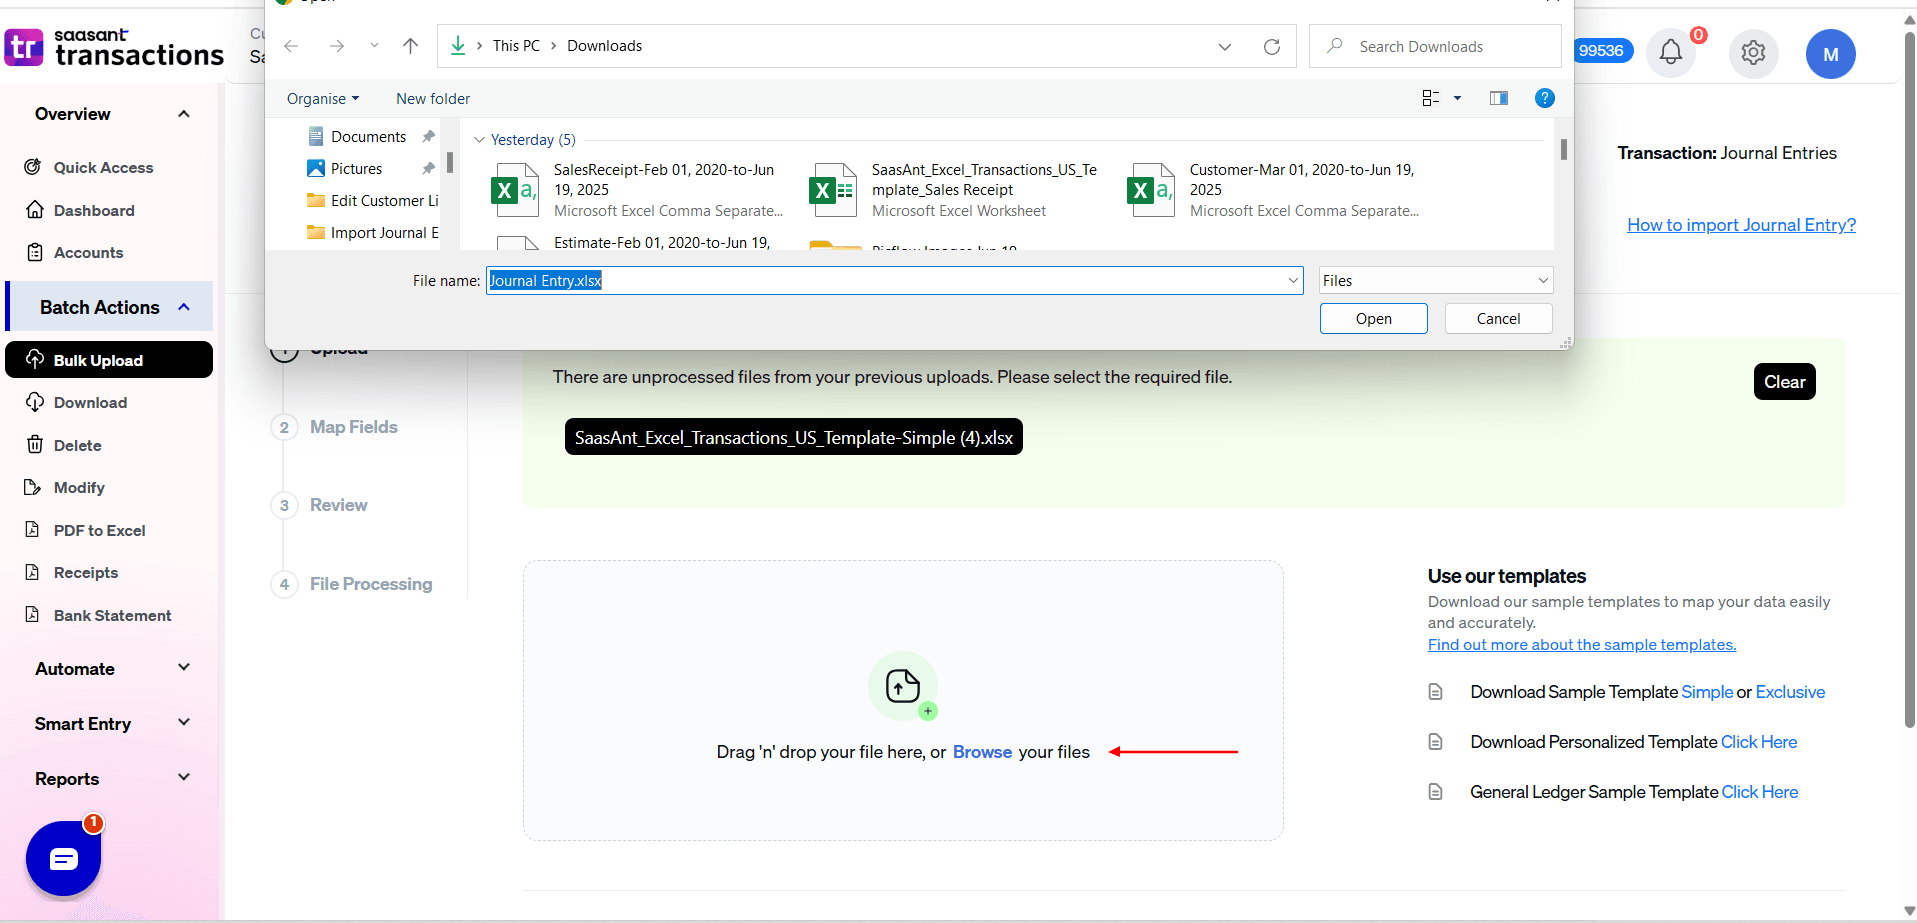
Task: Toggle the preview pane icon
Action: tap(1498, 98)
